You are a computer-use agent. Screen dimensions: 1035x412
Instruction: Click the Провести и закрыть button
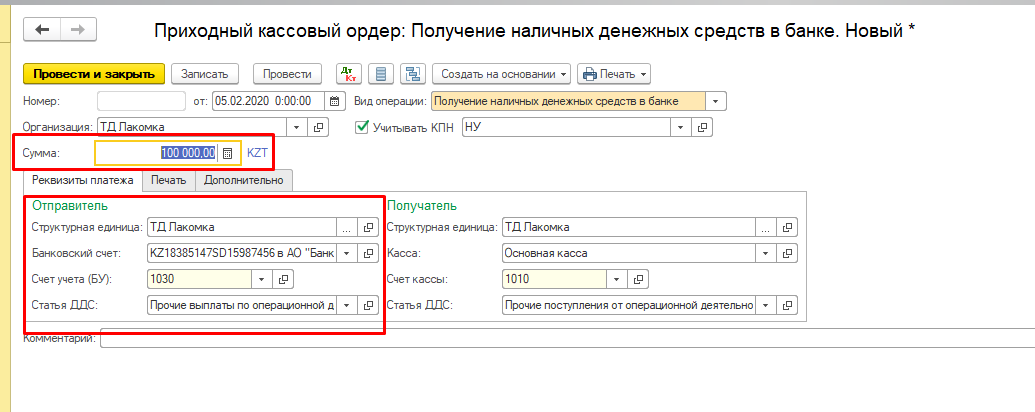coord(94,74)
